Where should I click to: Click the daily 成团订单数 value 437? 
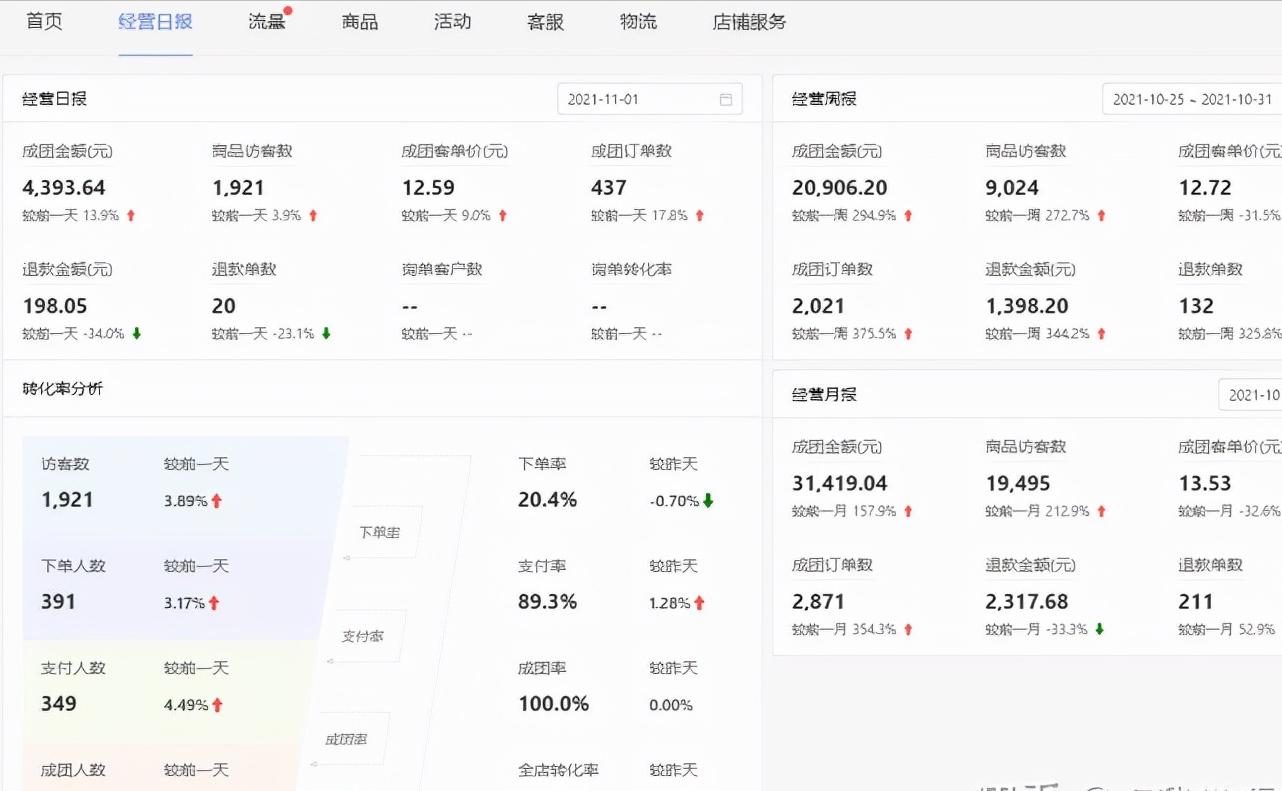(609, 187)
